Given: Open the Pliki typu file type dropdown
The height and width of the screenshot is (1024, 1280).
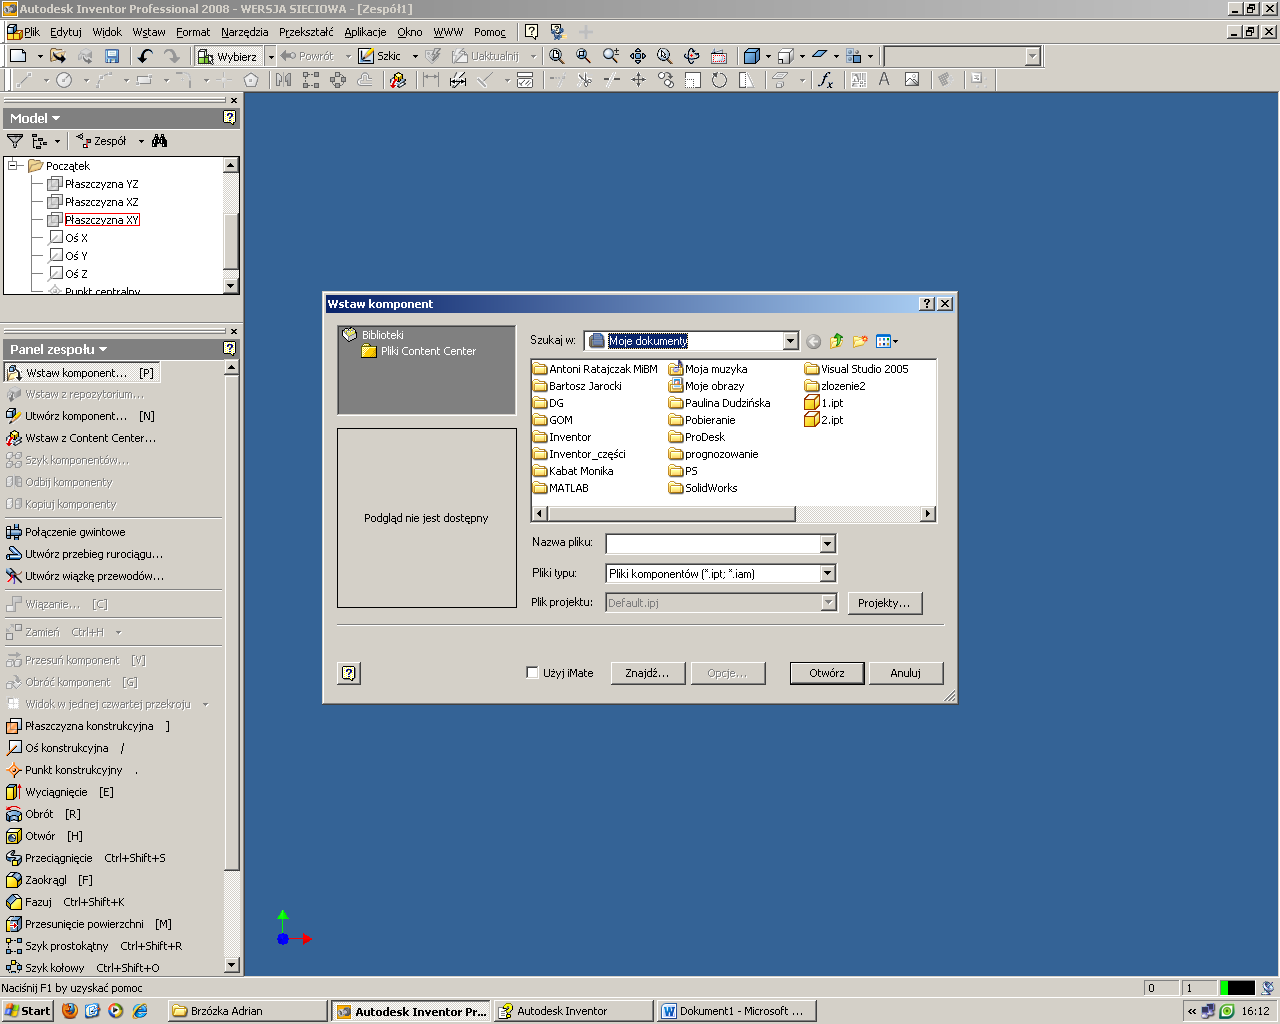Looking at the screenshot, I should [x=827, y=574].
